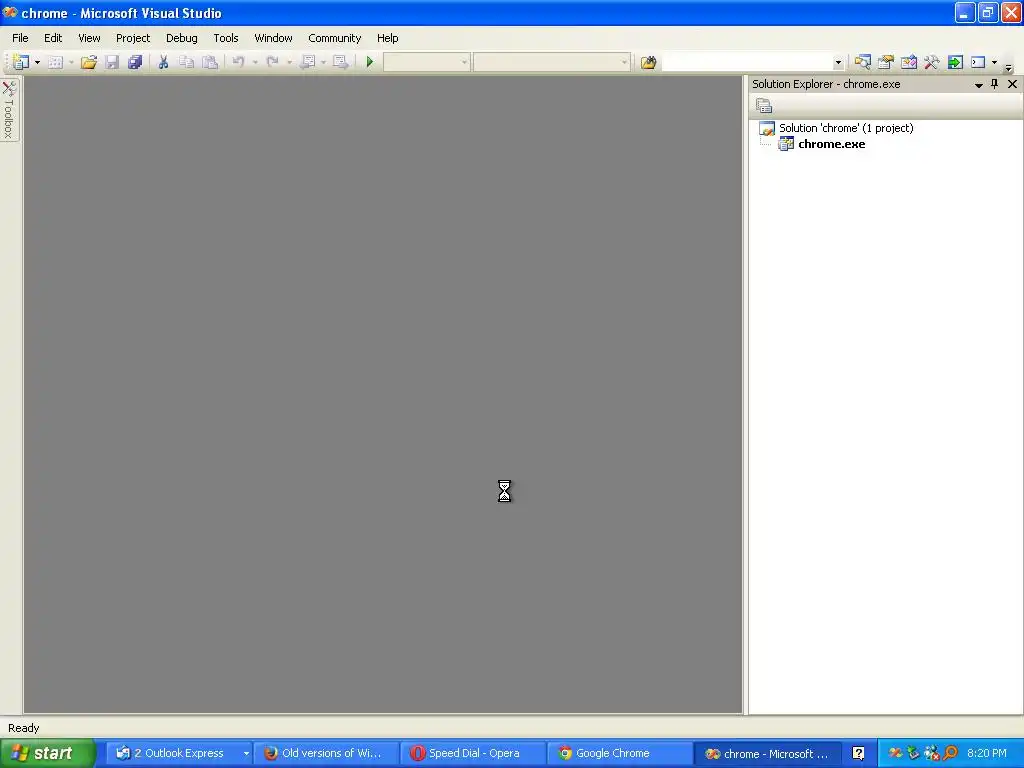Open the Tools menu
Viewport: 1024px width, 768px height.
(x=226, y=38)
